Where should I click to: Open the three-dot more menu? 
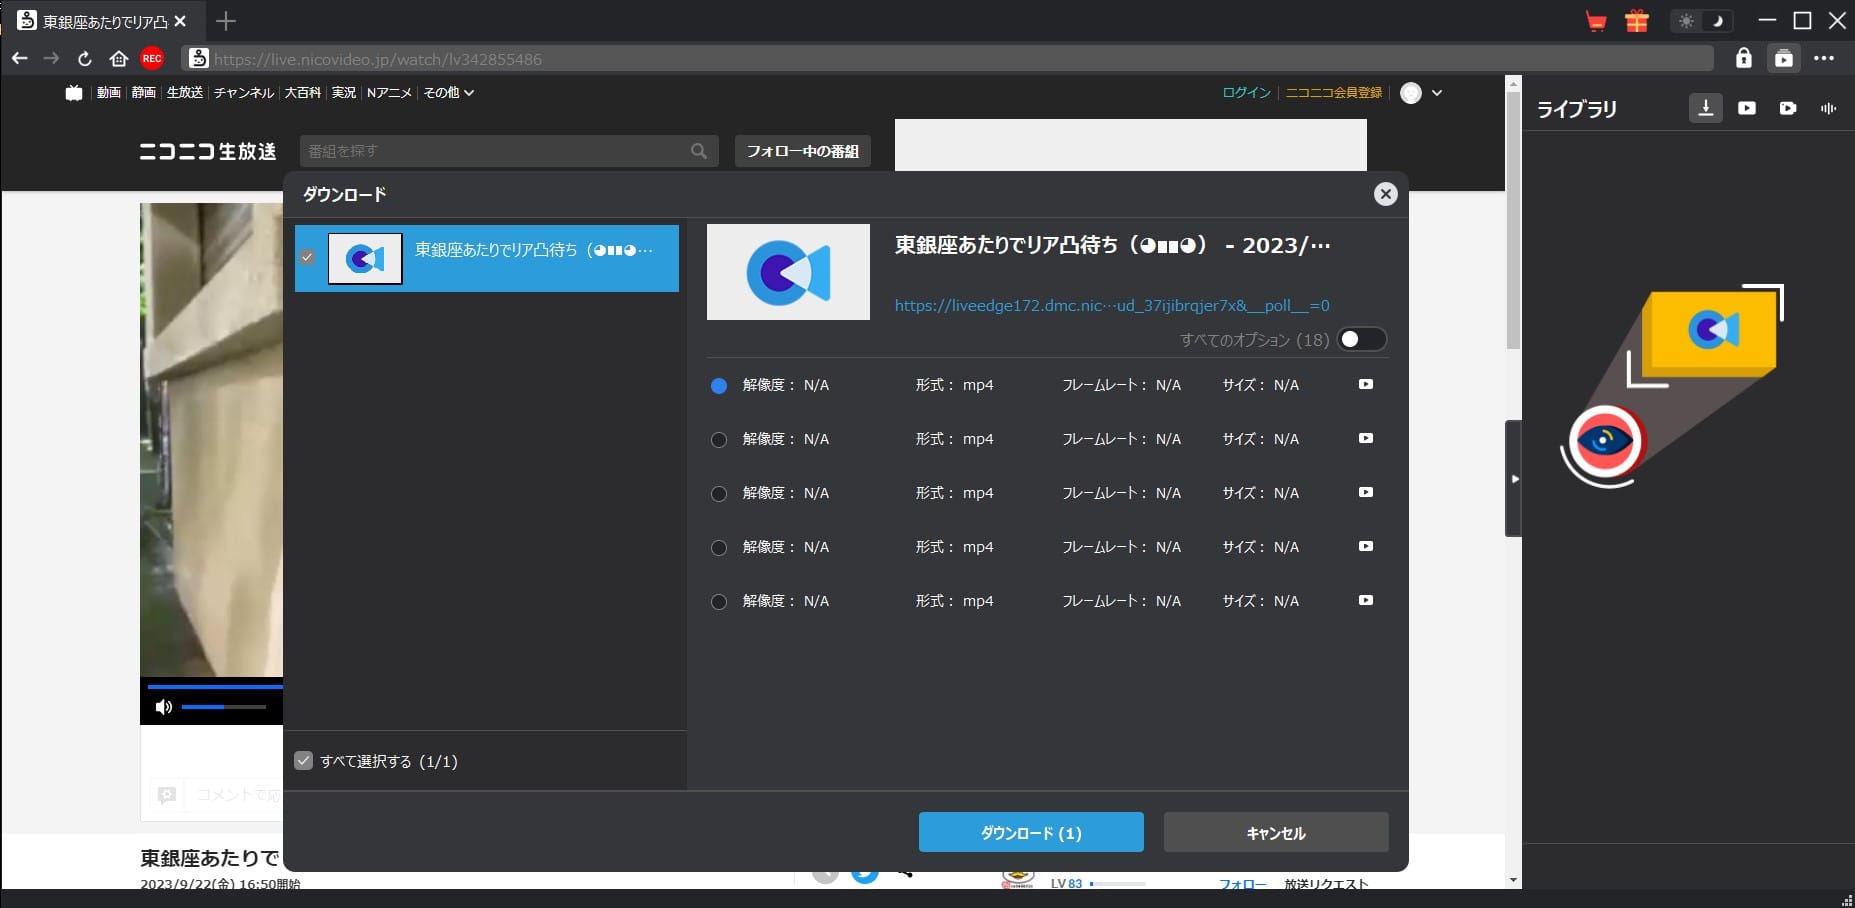click(1824, 58)
